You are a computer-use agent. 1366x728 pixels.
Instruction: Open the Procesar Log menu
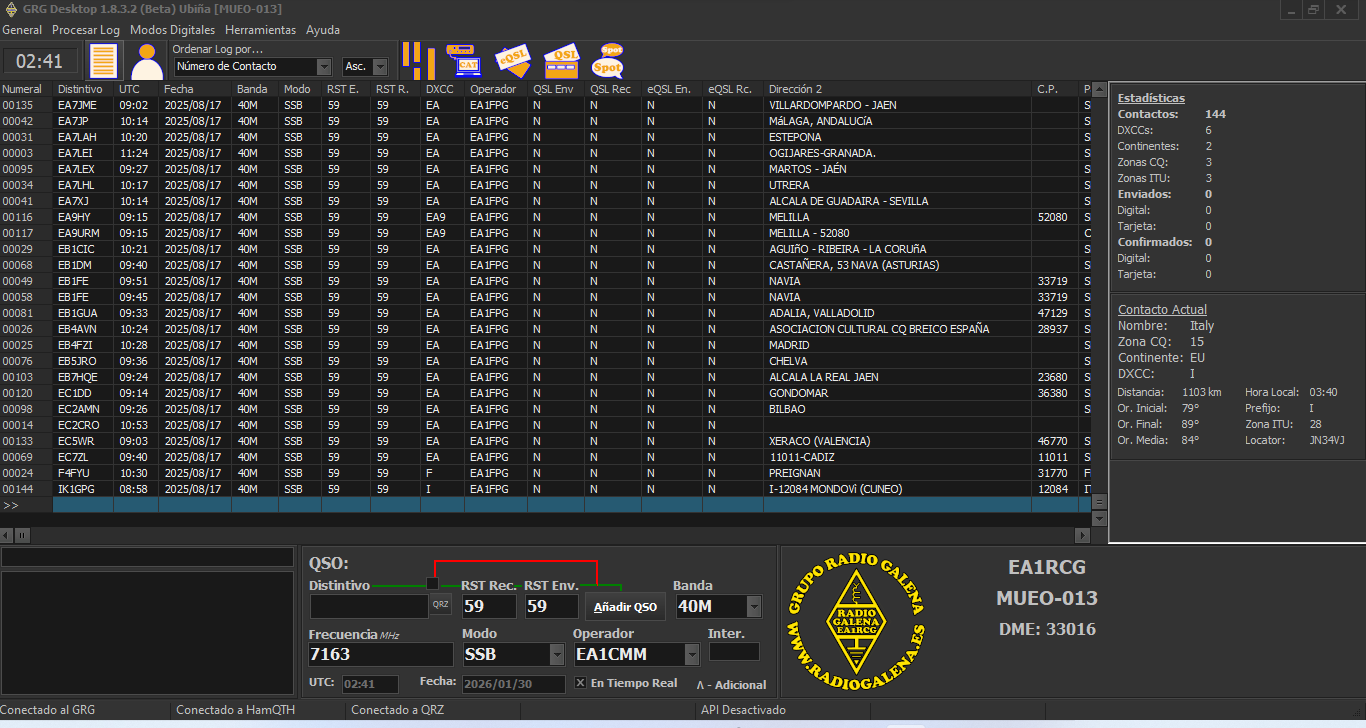[86, 30]
